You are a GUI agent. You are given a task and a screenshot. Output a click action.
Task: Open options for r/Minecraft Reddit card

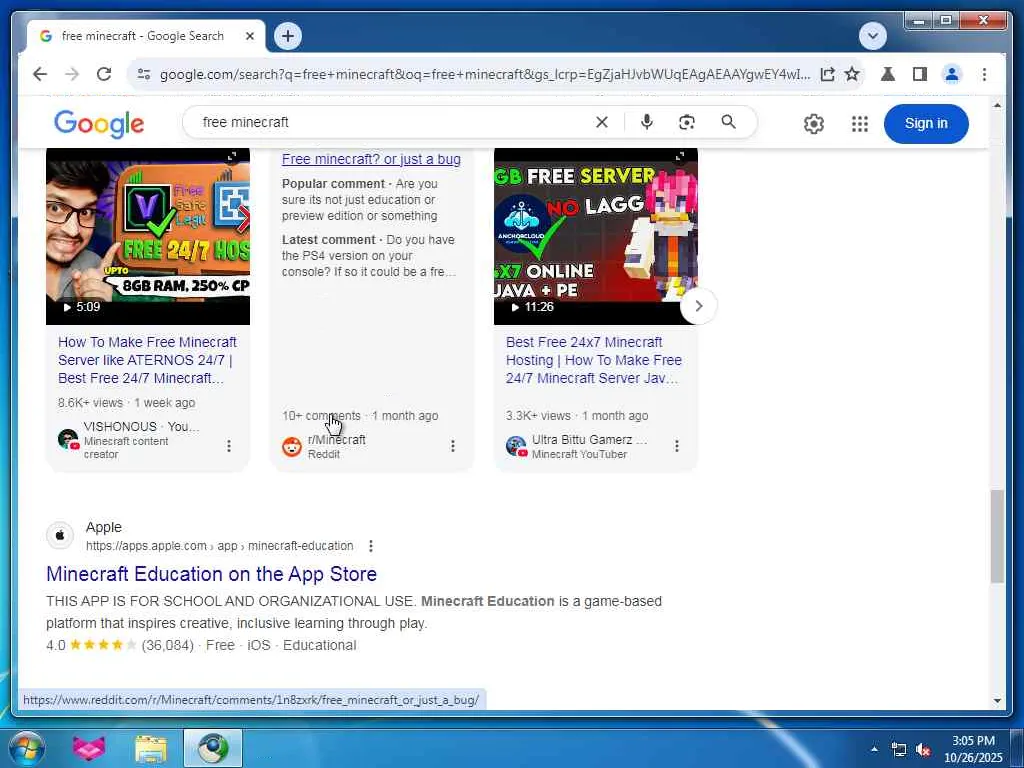[x=453, y=446]
